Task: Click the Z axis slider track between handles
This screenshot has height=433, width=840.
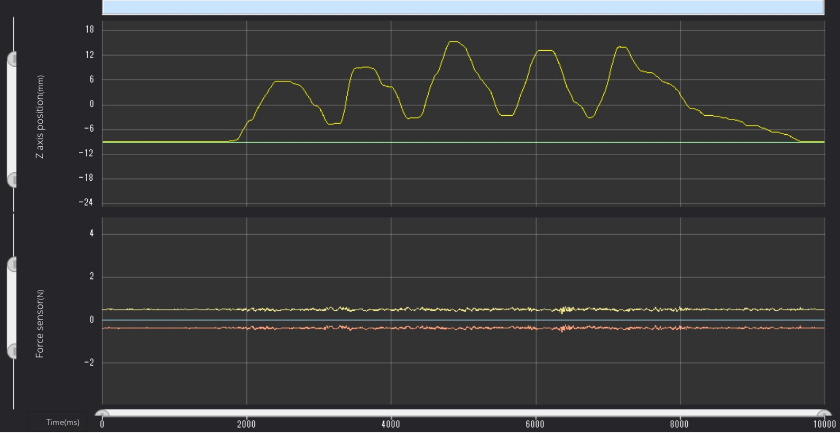Action: (13, 119)
